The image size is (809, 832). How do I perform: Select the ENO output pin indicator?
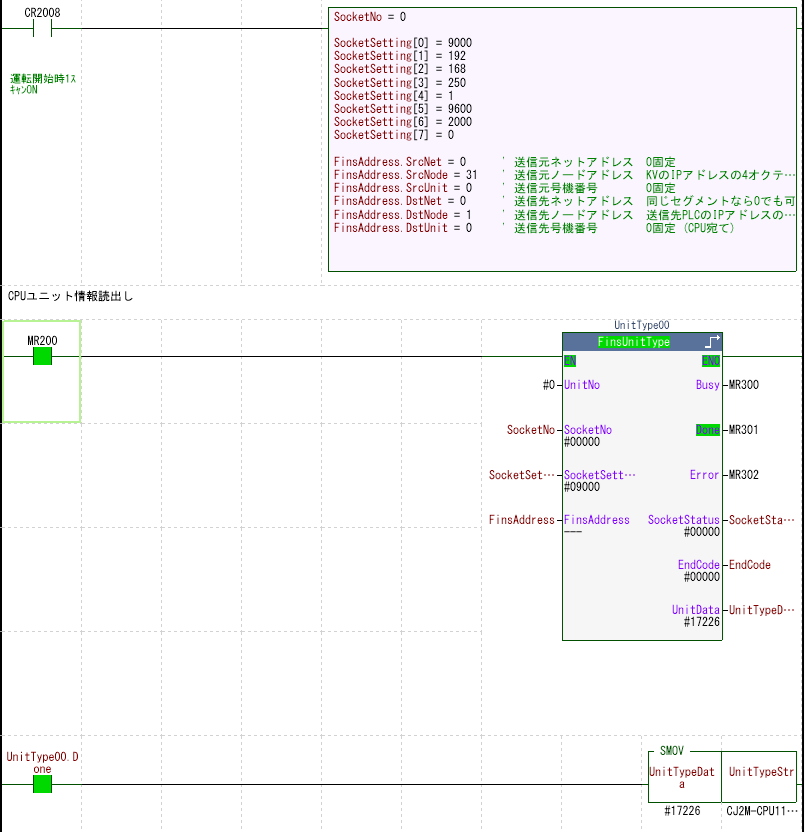711,361
